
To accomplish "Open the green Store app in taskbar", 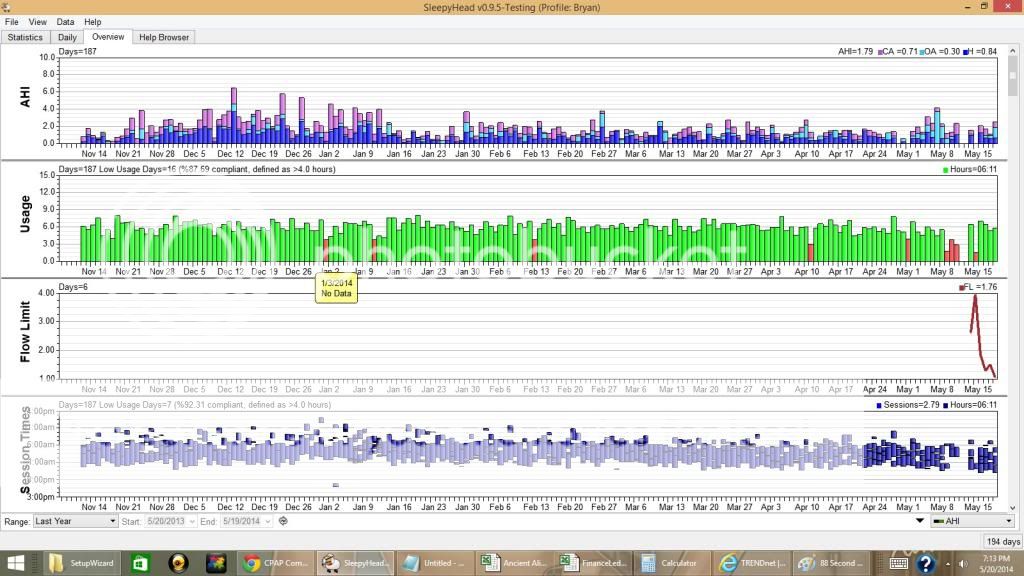I will coord(140,563).
